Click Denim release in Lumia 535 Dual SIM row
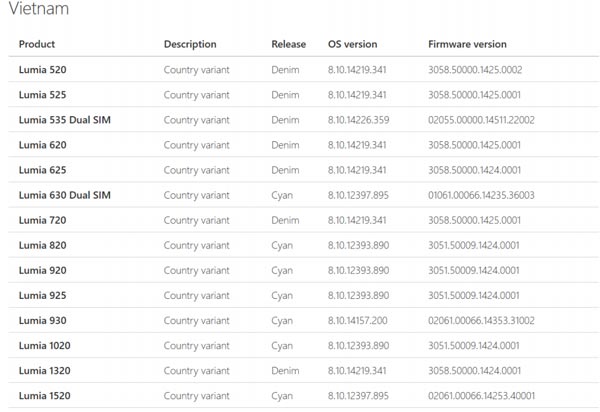Viewport: 600px width, 412px height. 285,120
